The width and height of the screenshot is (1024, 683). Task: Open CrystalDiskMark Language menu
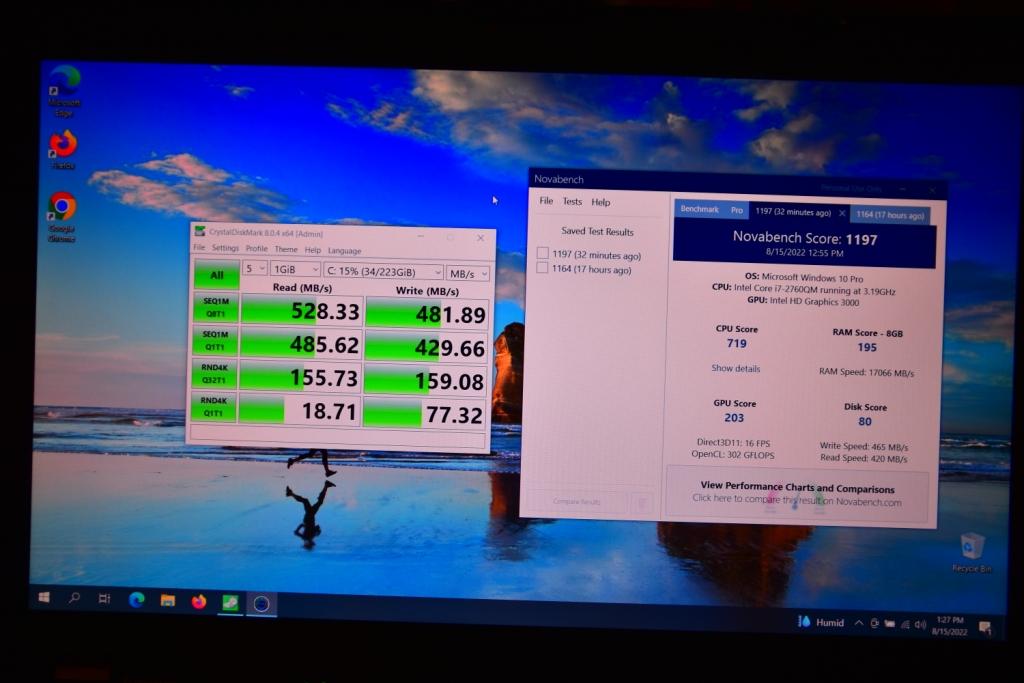[x=345, y=251]
